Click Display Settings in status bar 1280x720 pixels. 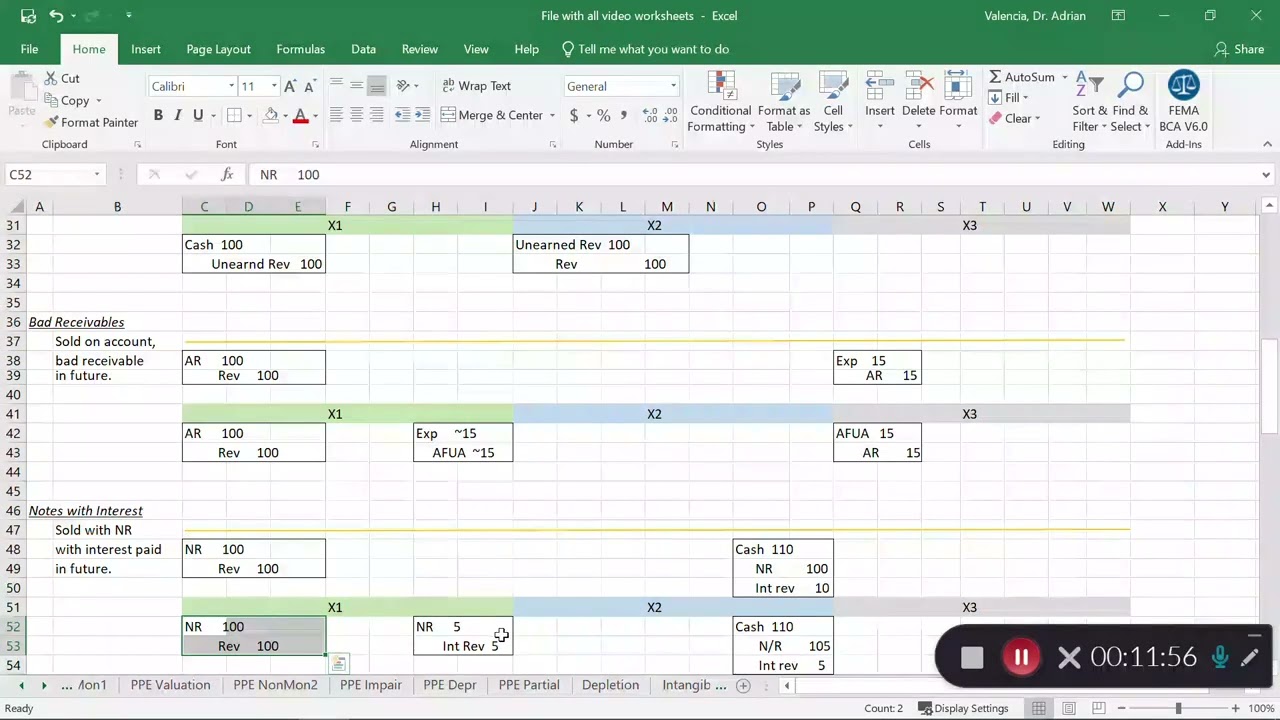pos(964,708)
